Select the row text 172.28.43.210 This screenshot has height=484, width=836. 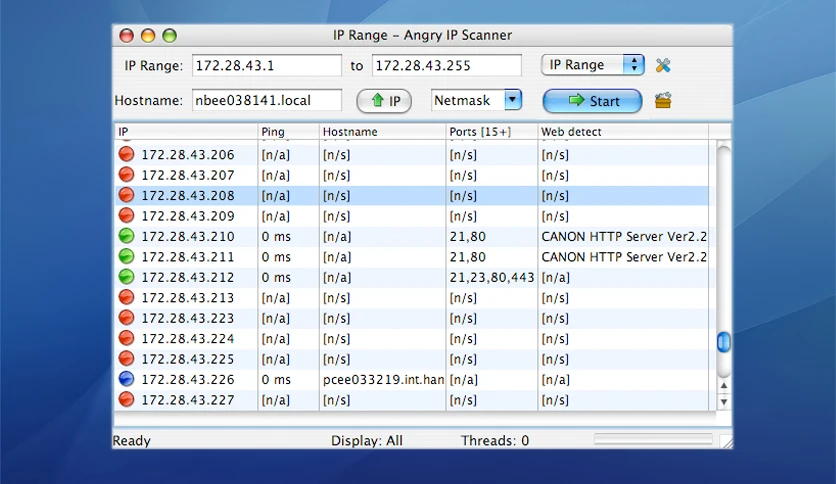pos(188,236)
